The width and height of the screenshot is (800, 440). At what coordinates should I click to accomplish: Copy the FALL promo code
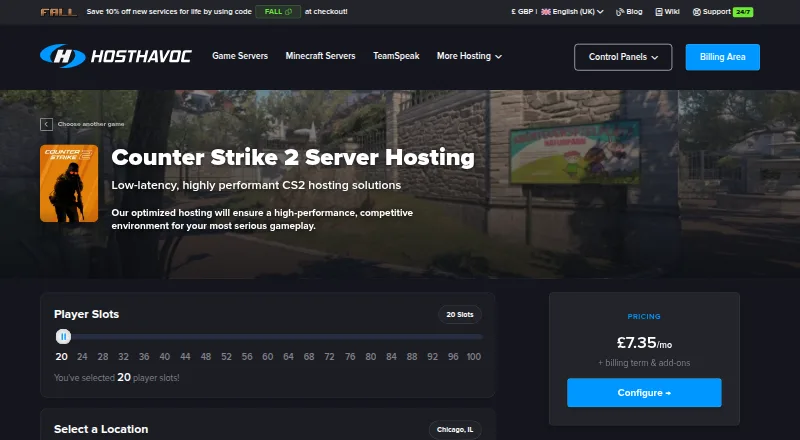278,12
